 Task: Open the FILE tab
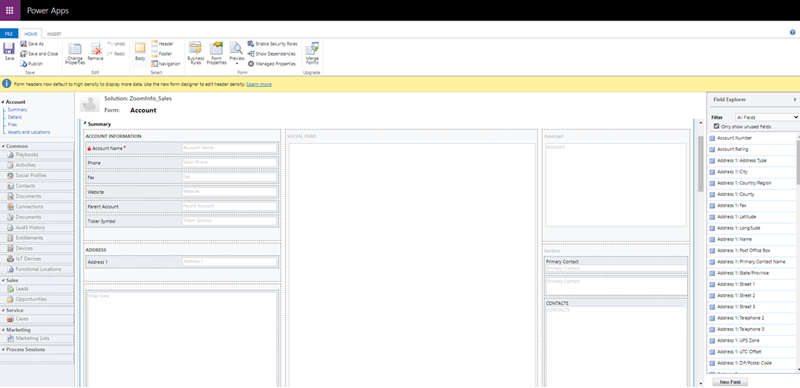pyautogui.click(x=9, y=34)
